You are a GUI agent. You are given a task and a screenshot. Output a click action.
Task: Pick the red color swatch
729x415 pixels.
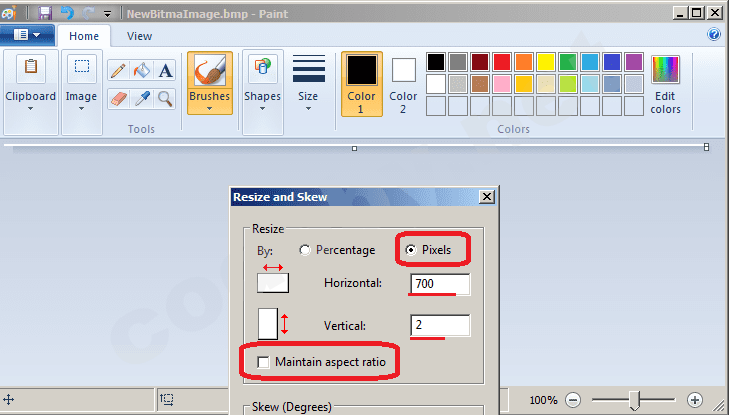point(502,62)
